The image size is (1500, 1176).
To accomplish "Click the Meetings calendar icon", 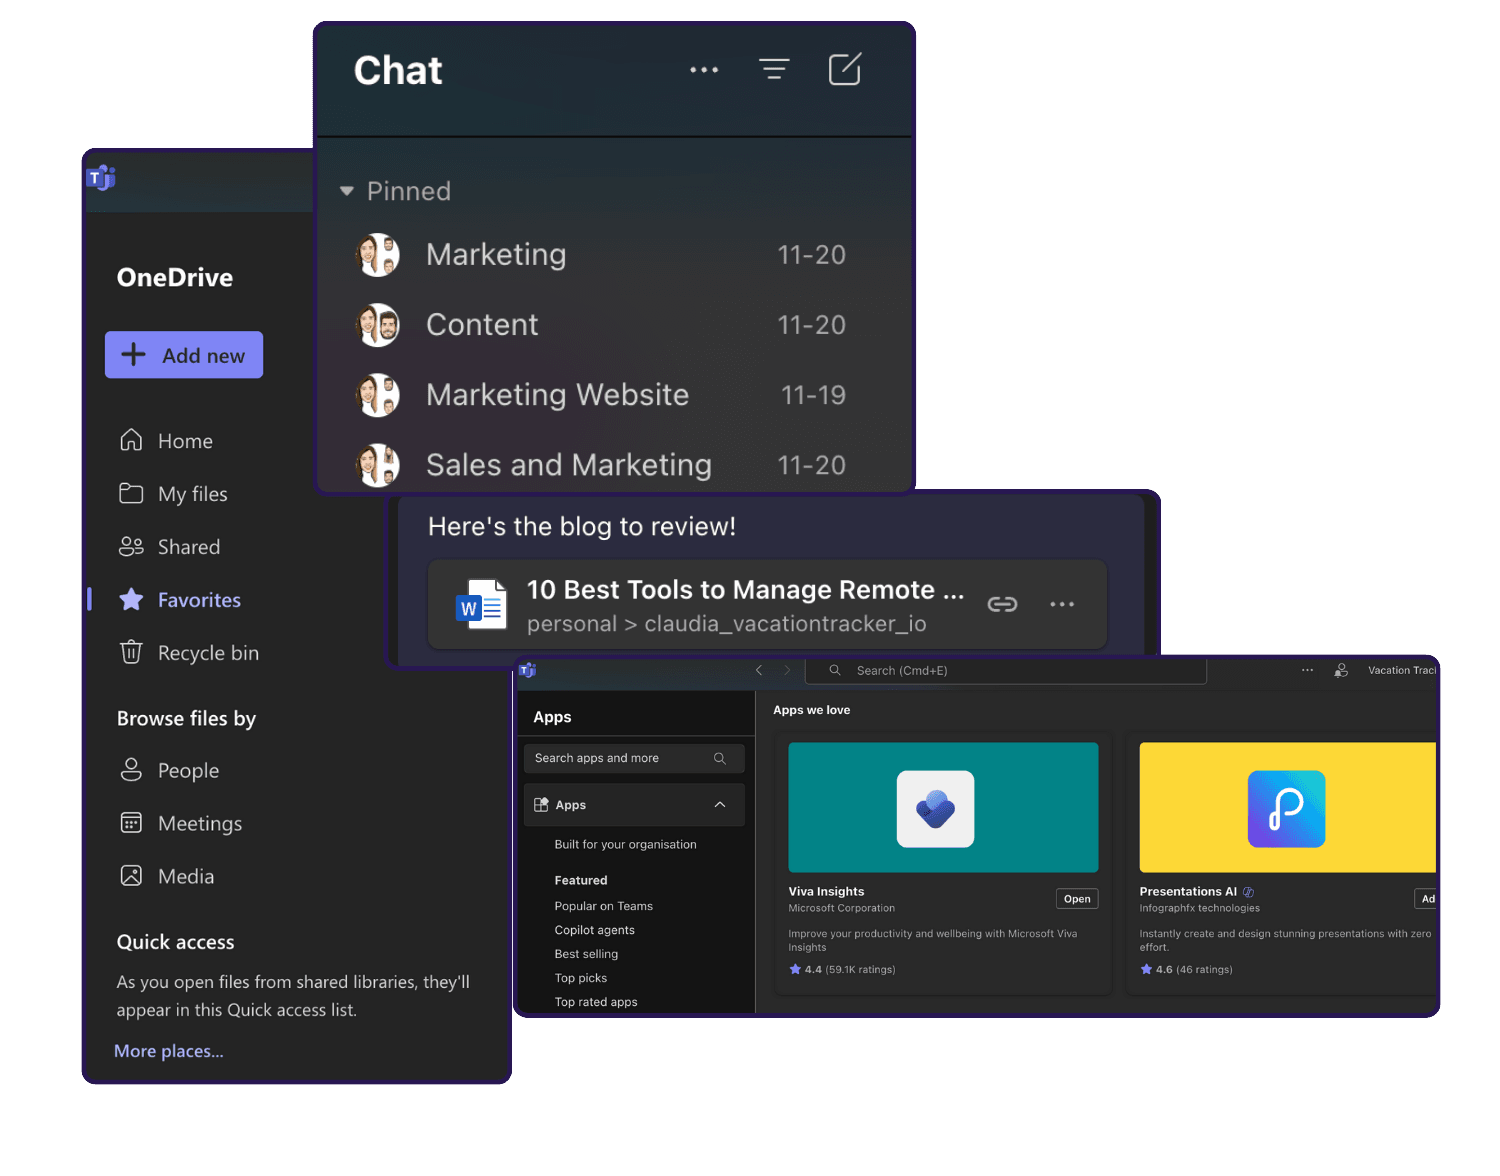I will [x=131, y=823].
